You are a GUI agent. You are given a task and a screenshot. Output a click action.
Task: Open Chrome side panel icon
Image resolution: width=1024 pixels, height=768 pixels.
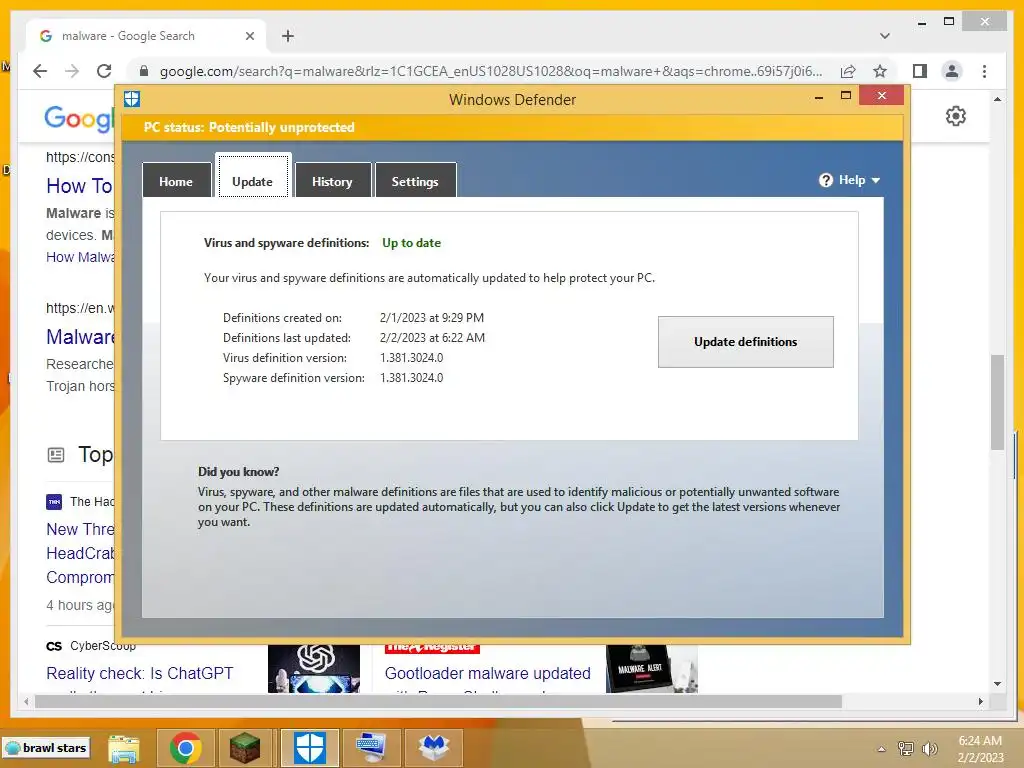pos(920,71)
